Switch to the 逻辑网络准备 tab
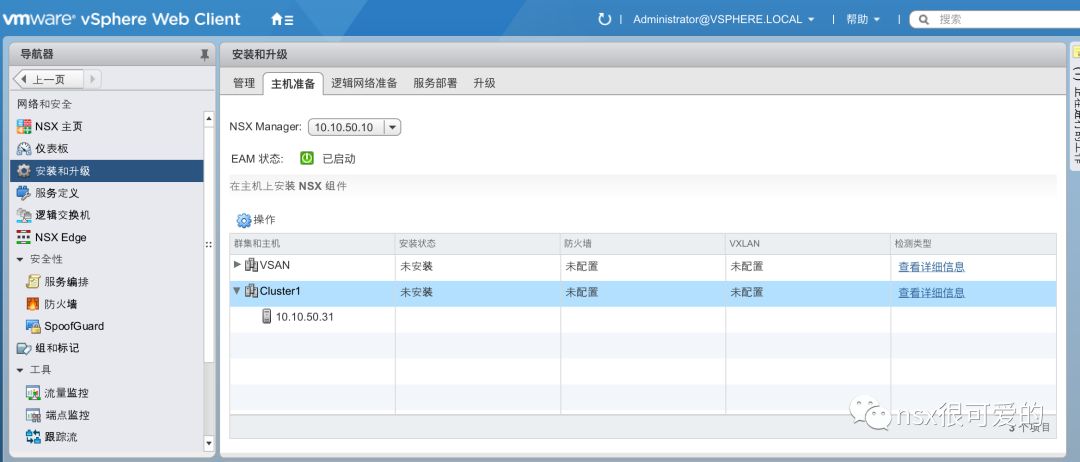The width and height of the screenshot is (1080, 462). click(364, 83)
